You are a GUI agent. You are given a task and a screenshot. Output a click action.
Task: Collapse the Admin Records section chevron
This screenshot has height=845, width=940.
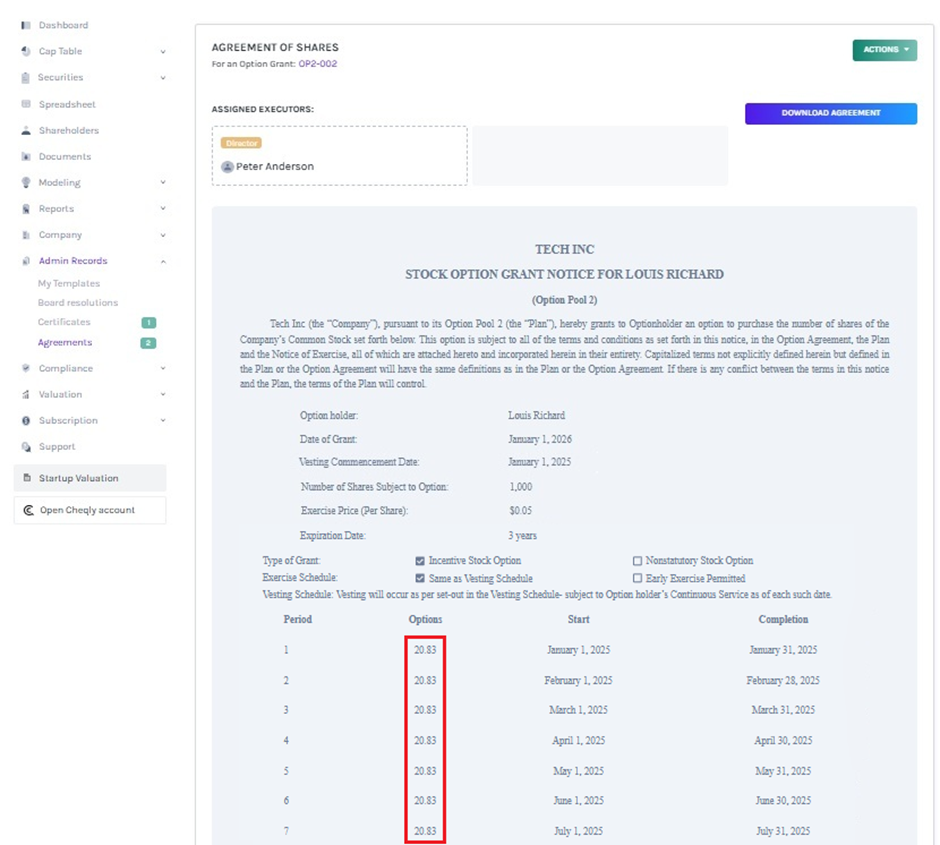tap(162, 261)
